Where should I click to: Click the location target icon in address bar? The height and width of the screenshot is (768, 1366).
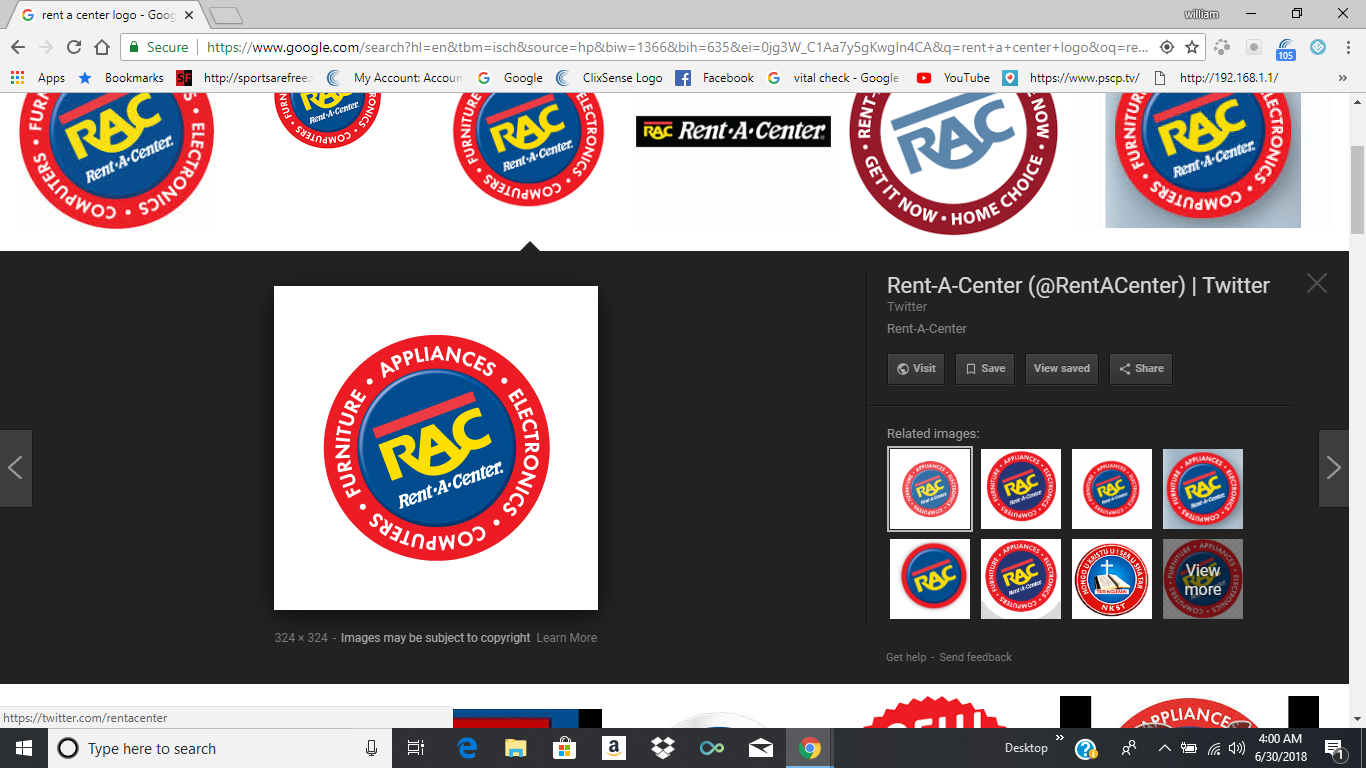(x=1166, y=47)
